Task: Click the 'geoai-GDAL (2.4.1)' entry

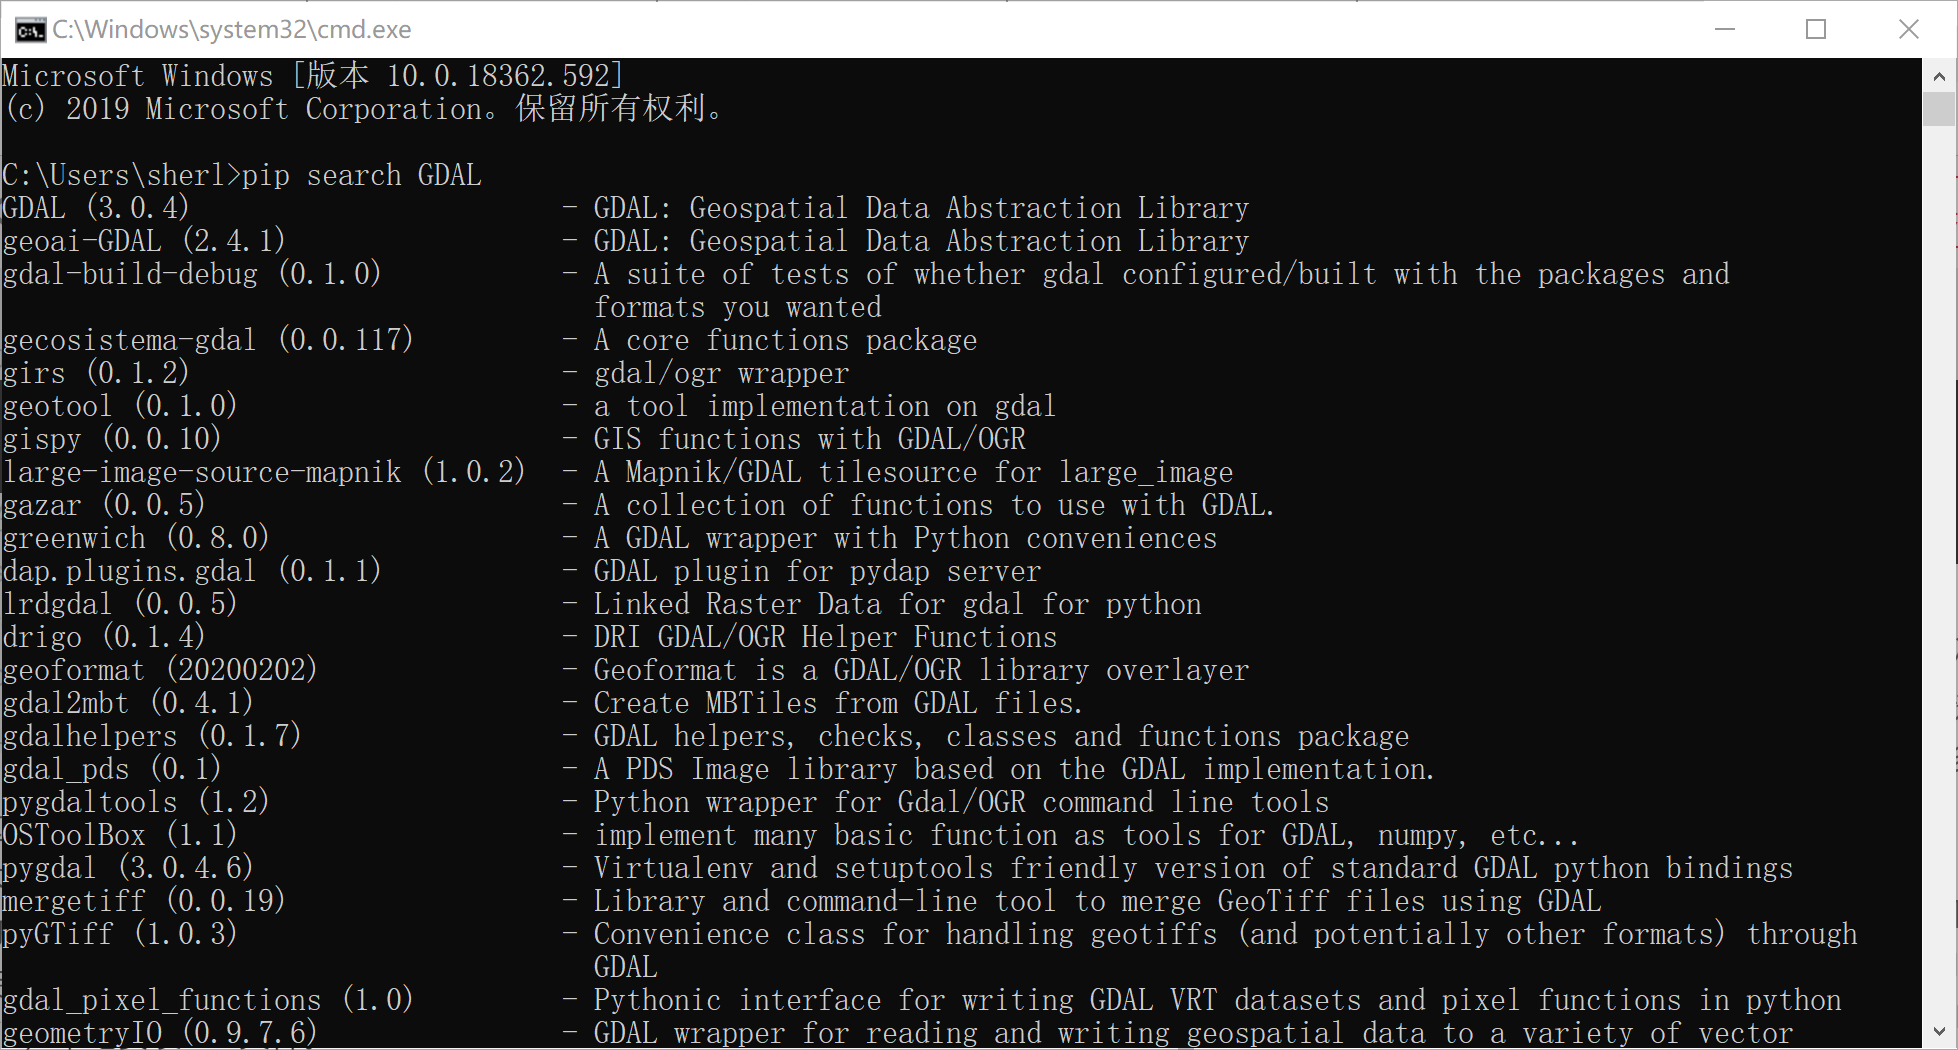Action: (144, 241)
